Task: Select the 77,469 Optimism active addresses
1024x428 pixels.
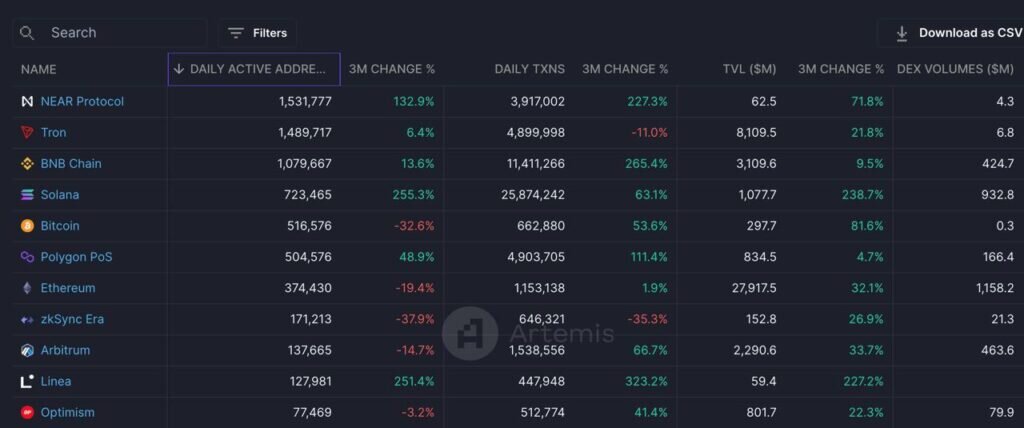Action: (312, 412)
